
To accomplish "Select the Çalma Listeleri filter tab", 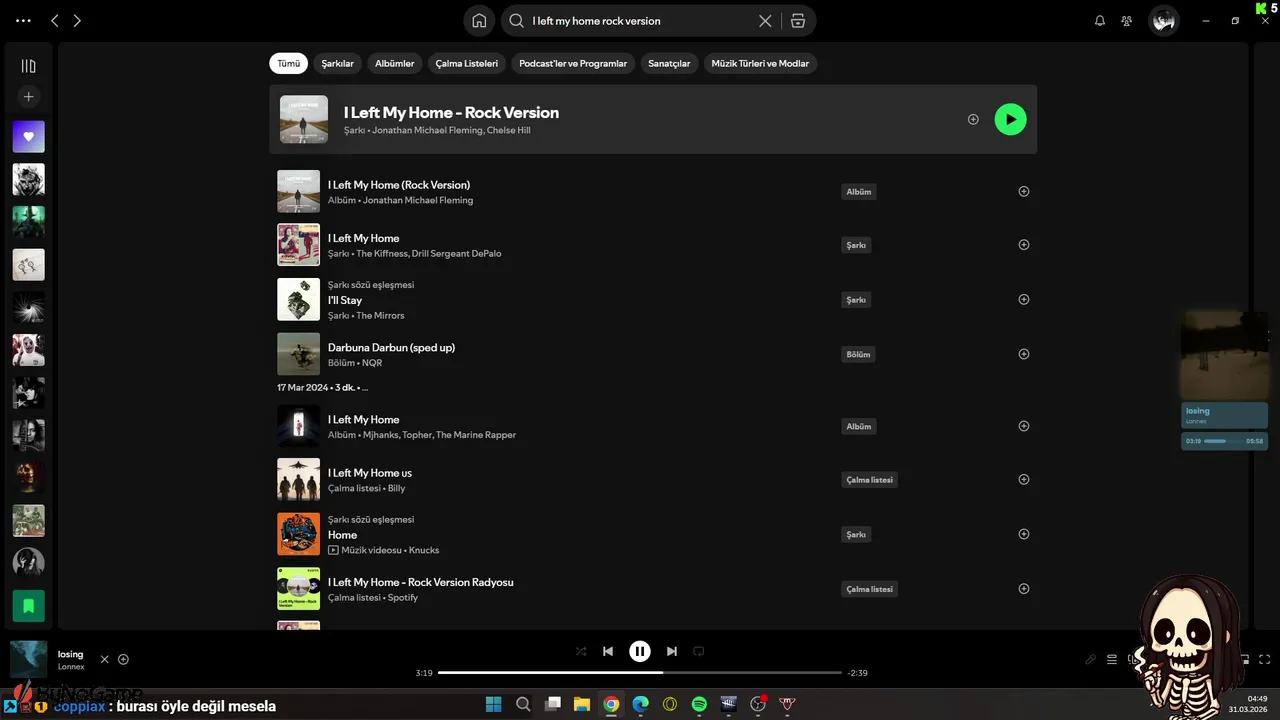I will point(466,63).
